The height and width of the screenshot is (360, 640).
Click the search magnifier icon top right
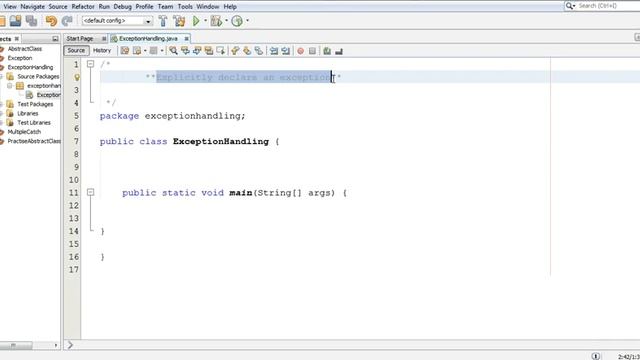coord(569,6)
